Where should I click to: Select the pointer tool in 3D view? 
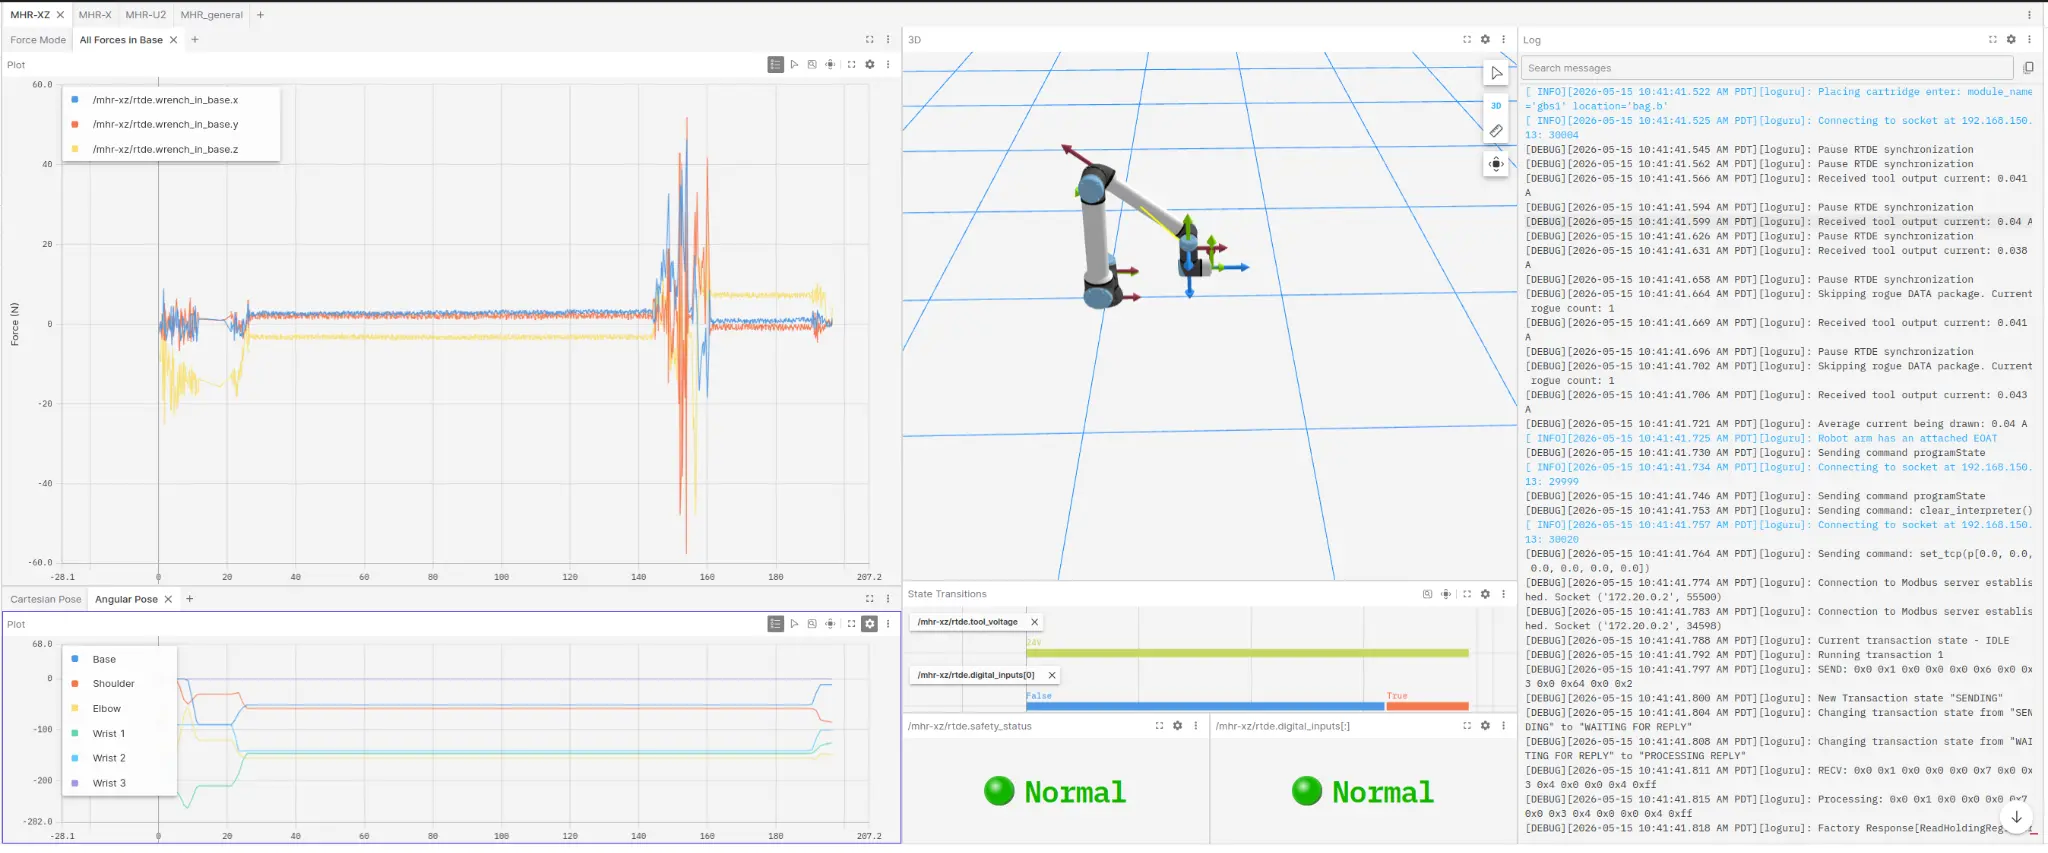click(x=1496, y=73)
